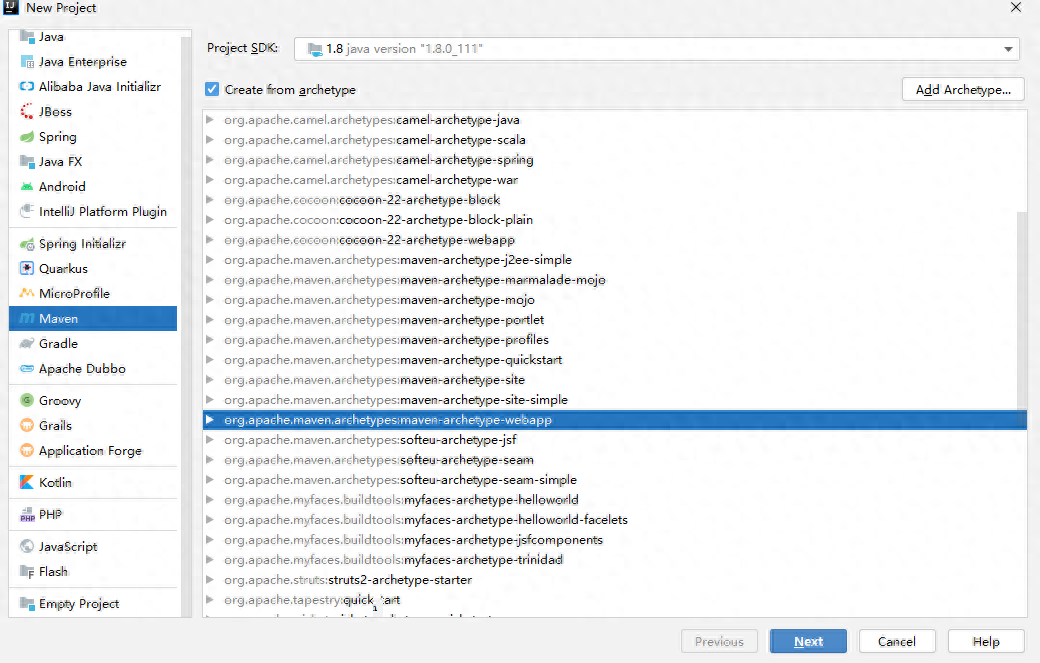Uncheck Create from archetype checkbox

point(212,90)
